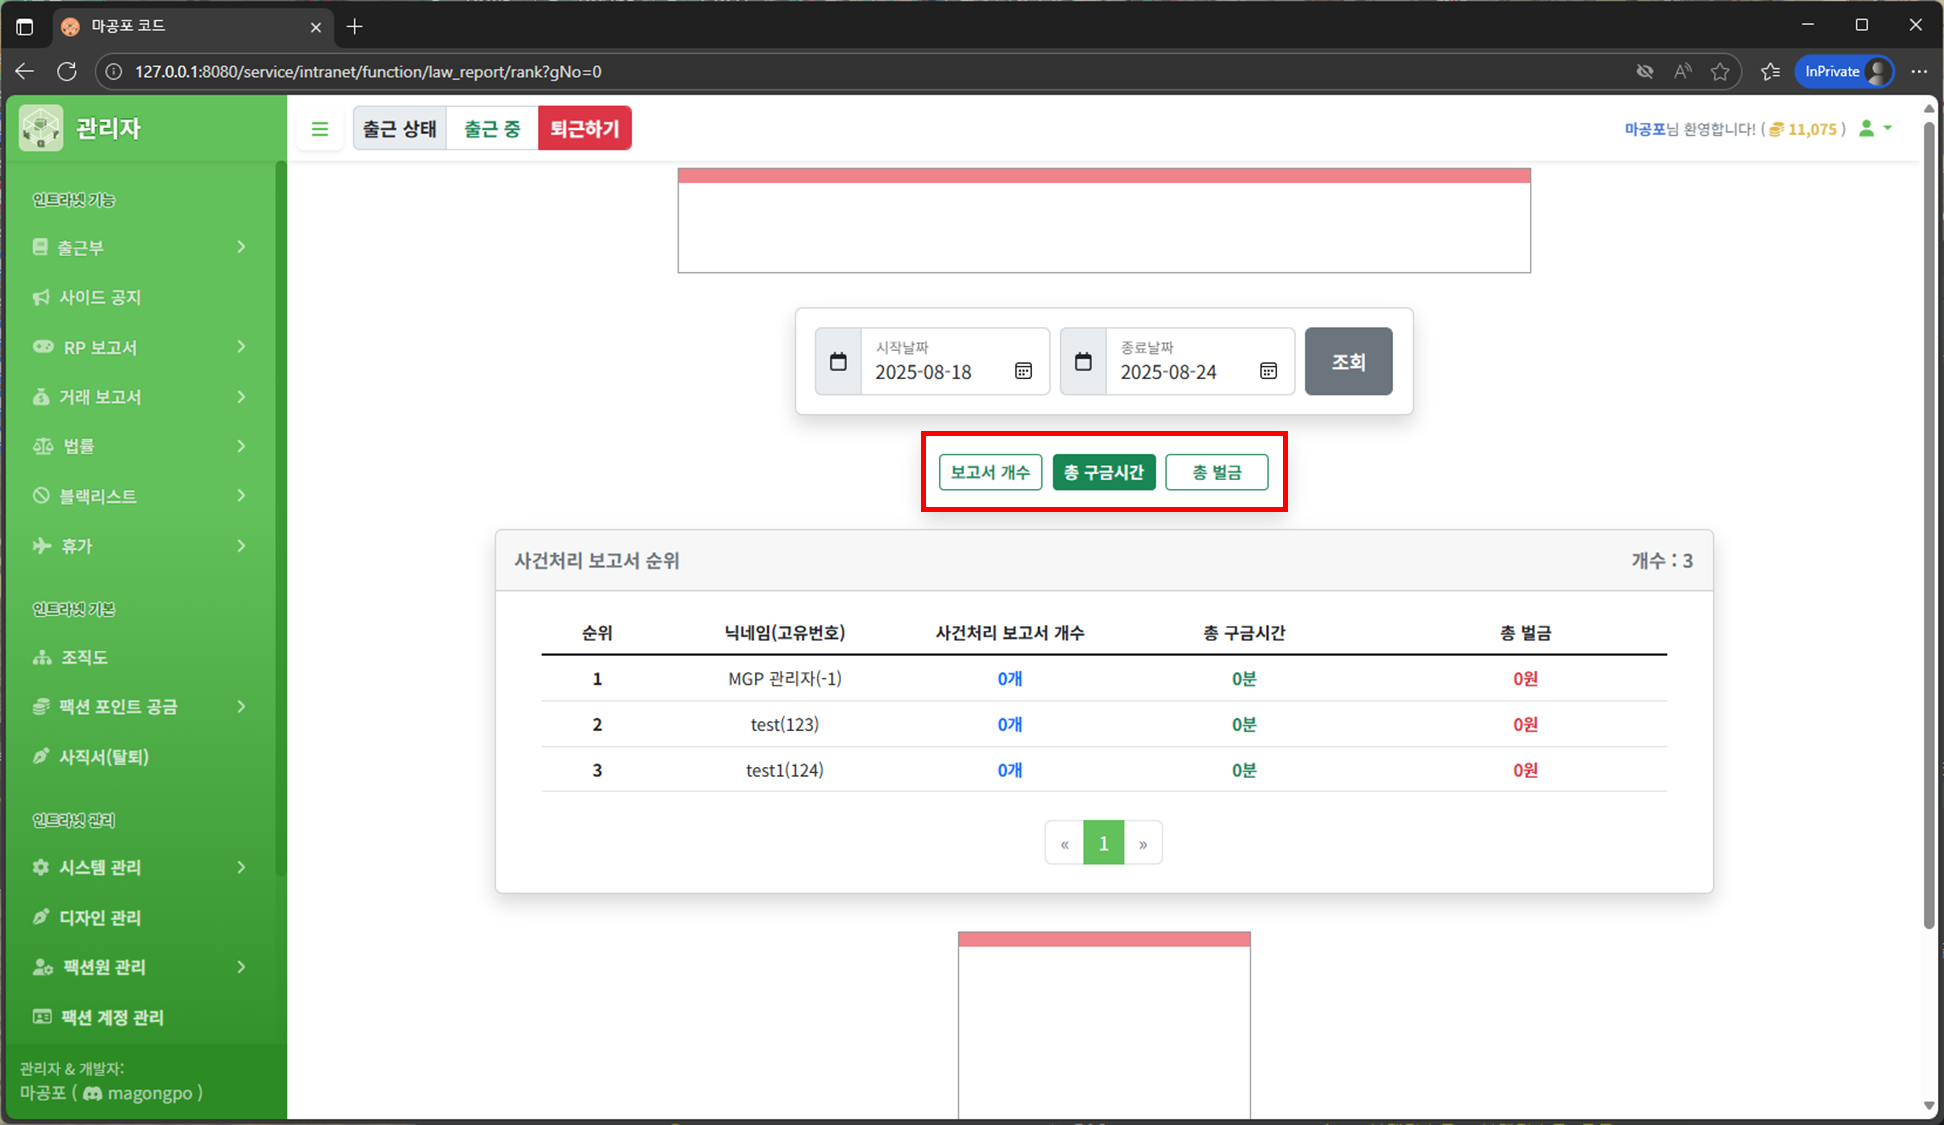
Task: Expand the 출근부 menu chevron
Action: click(x=241, y=247)
